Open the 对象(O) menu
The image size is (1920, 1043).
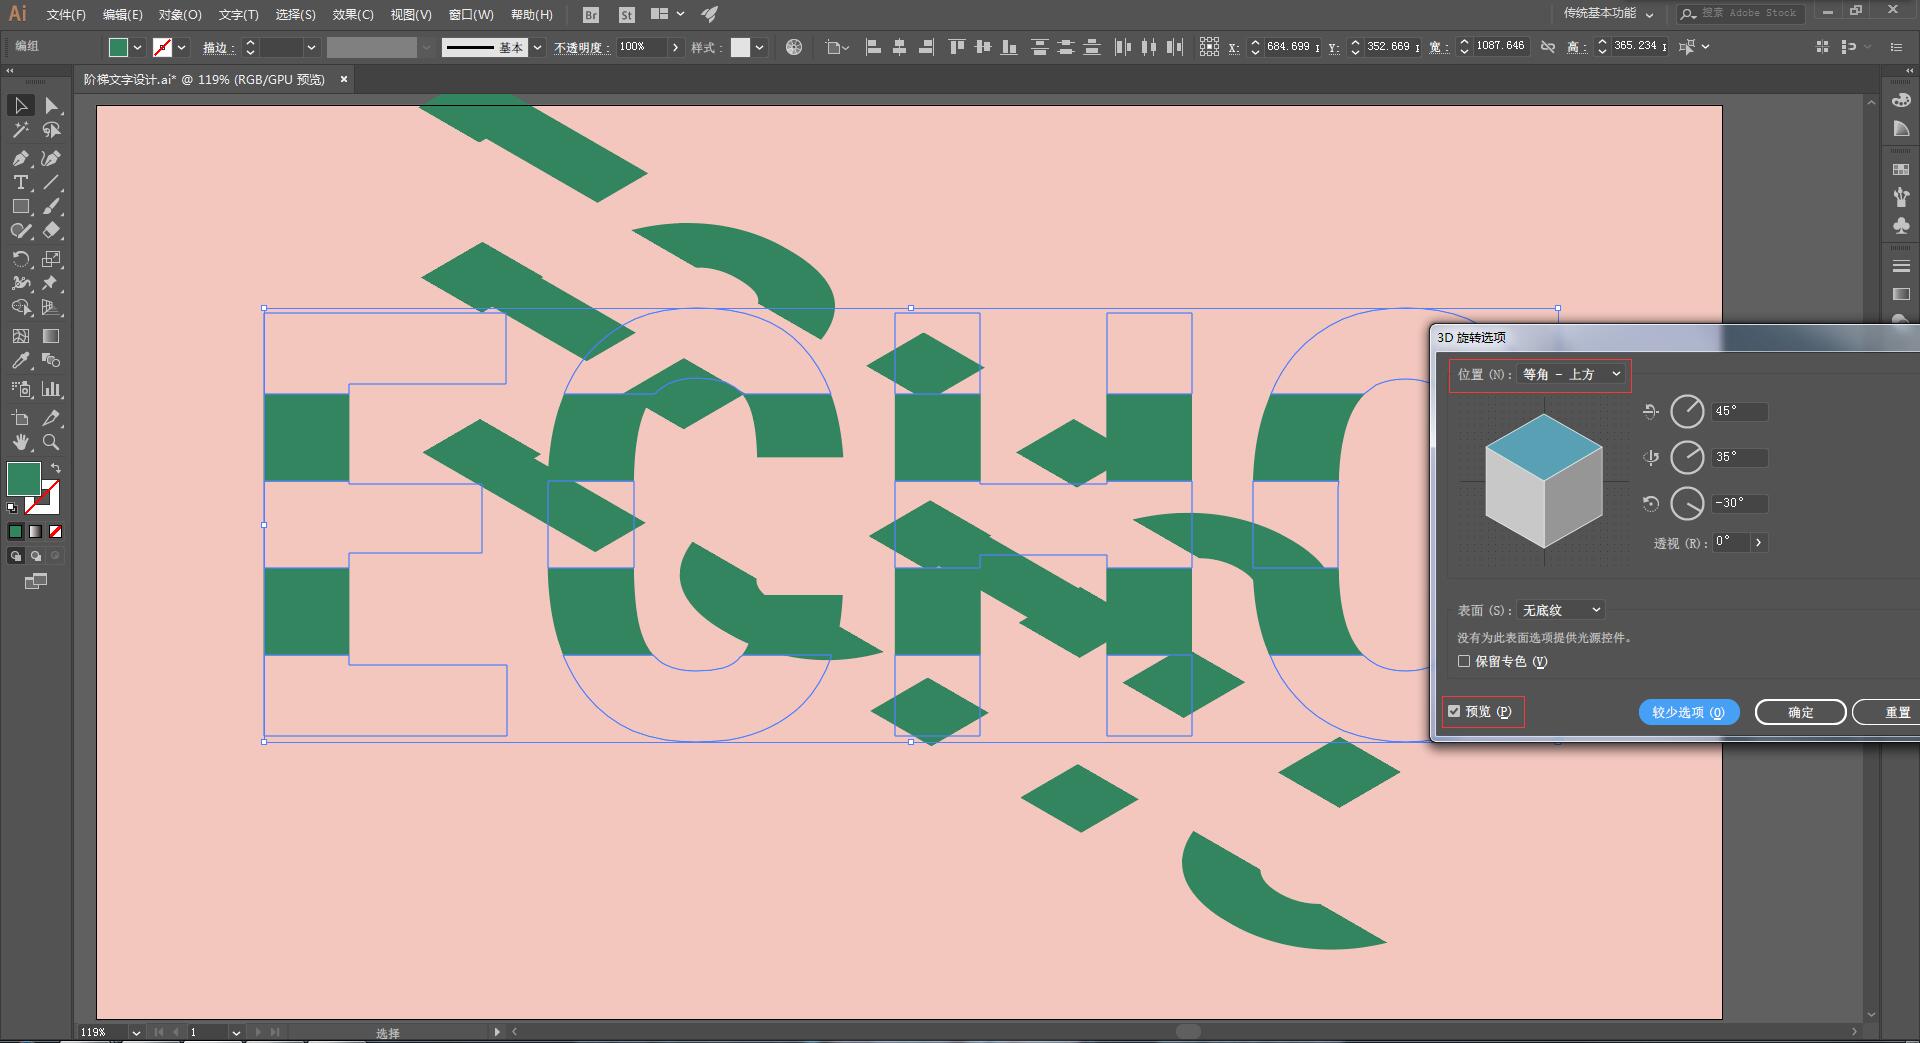[x=180, y=14]
